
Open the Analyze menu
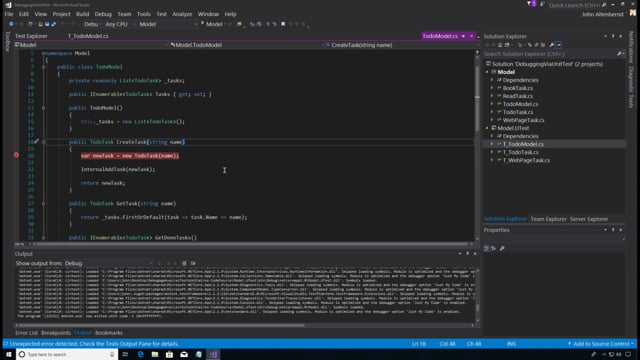click(x=182, y=14)
